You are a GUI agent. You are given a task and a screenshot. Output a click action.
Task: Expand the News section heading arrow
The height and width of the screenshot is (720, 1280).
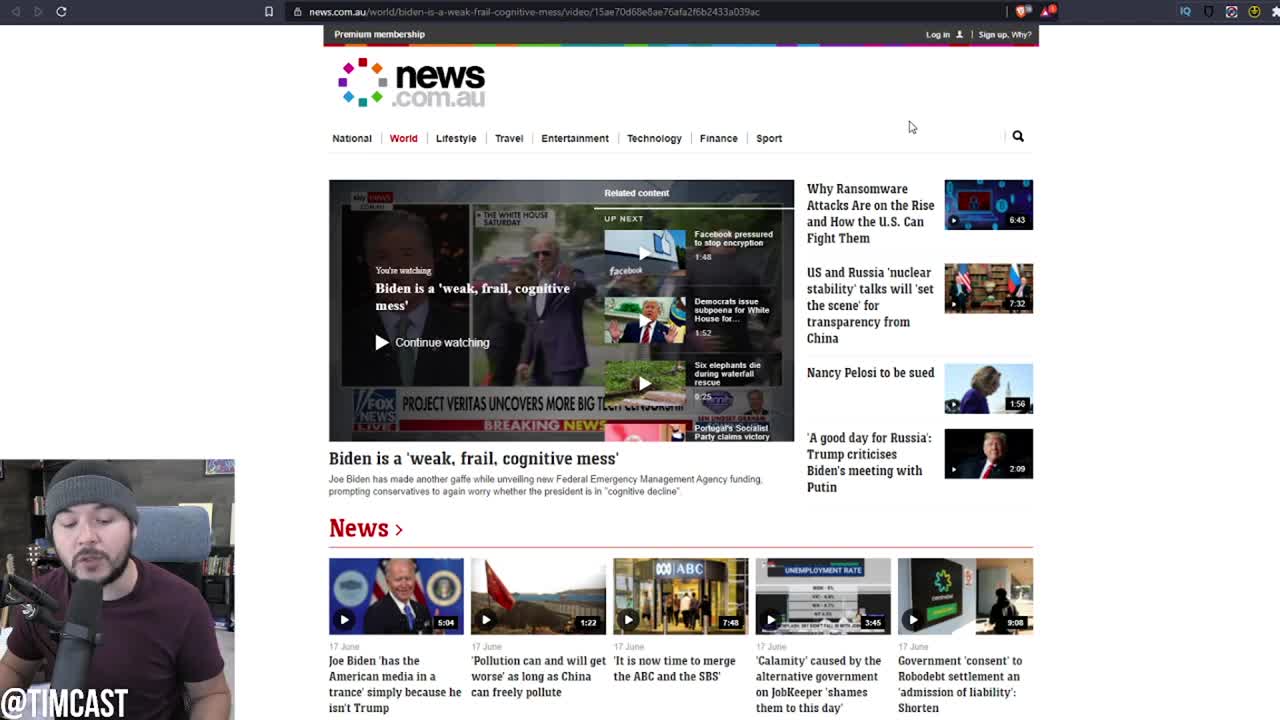pyautogui.click(x=399, y=529)
